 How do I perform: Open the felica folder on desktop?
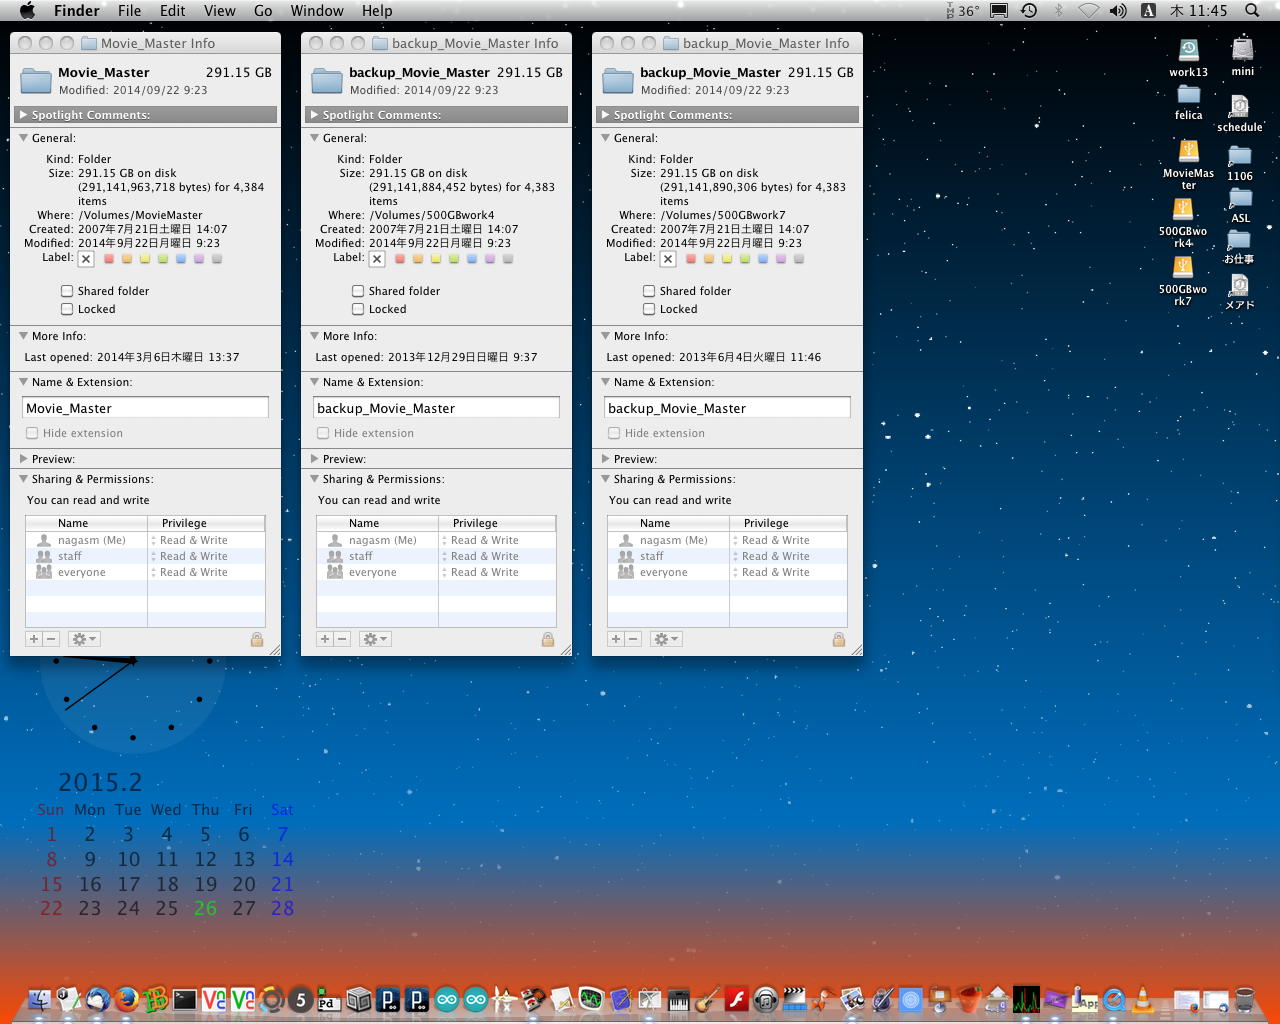click(1188, 96)
